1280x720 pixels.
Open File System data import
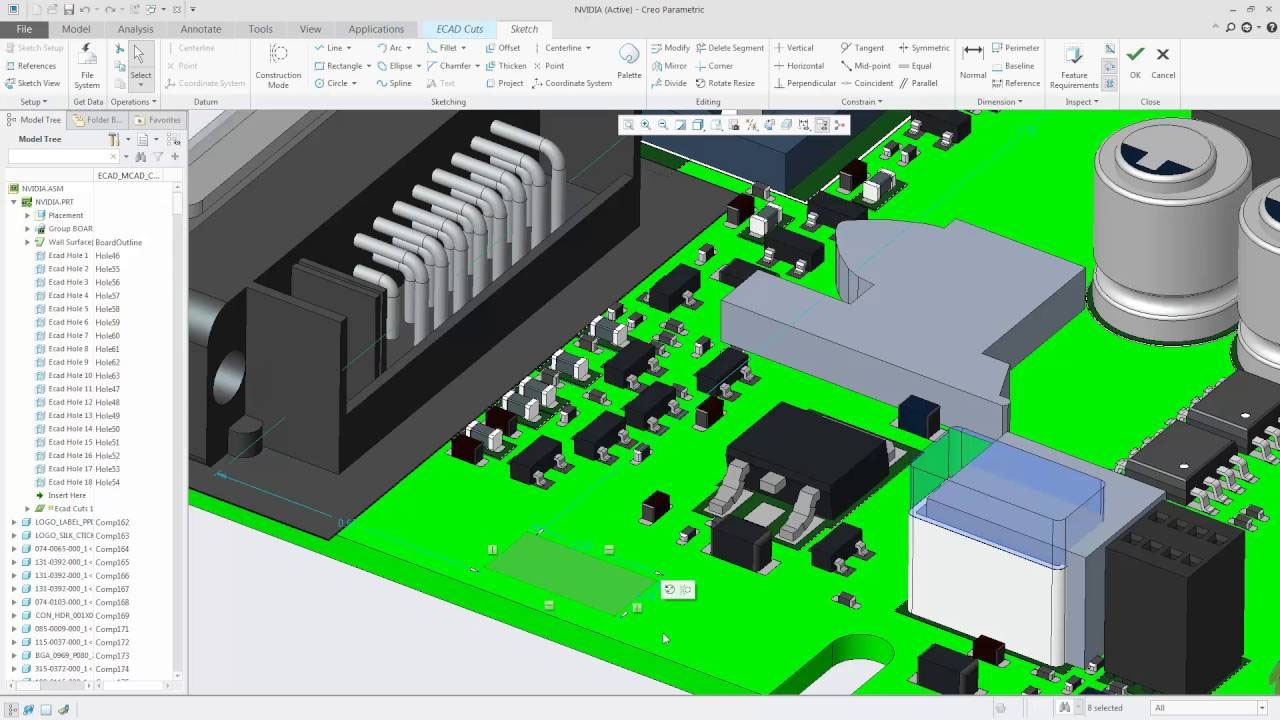(x=87, y=66)
